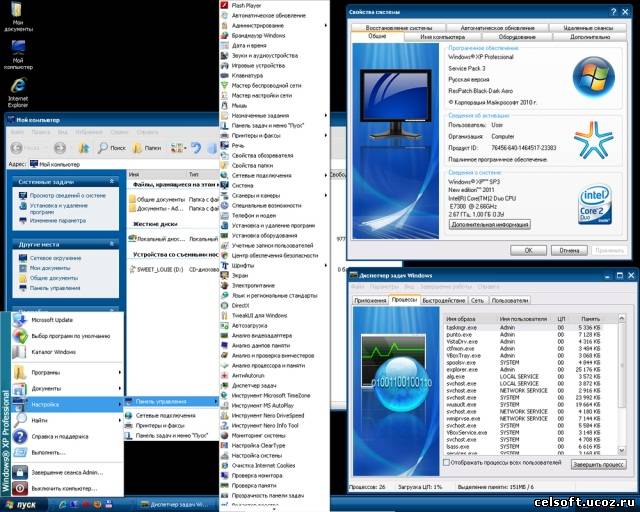Switch to the Имя компьютера tab
Viewport: 640px width, 512px height.
point(442,37)
